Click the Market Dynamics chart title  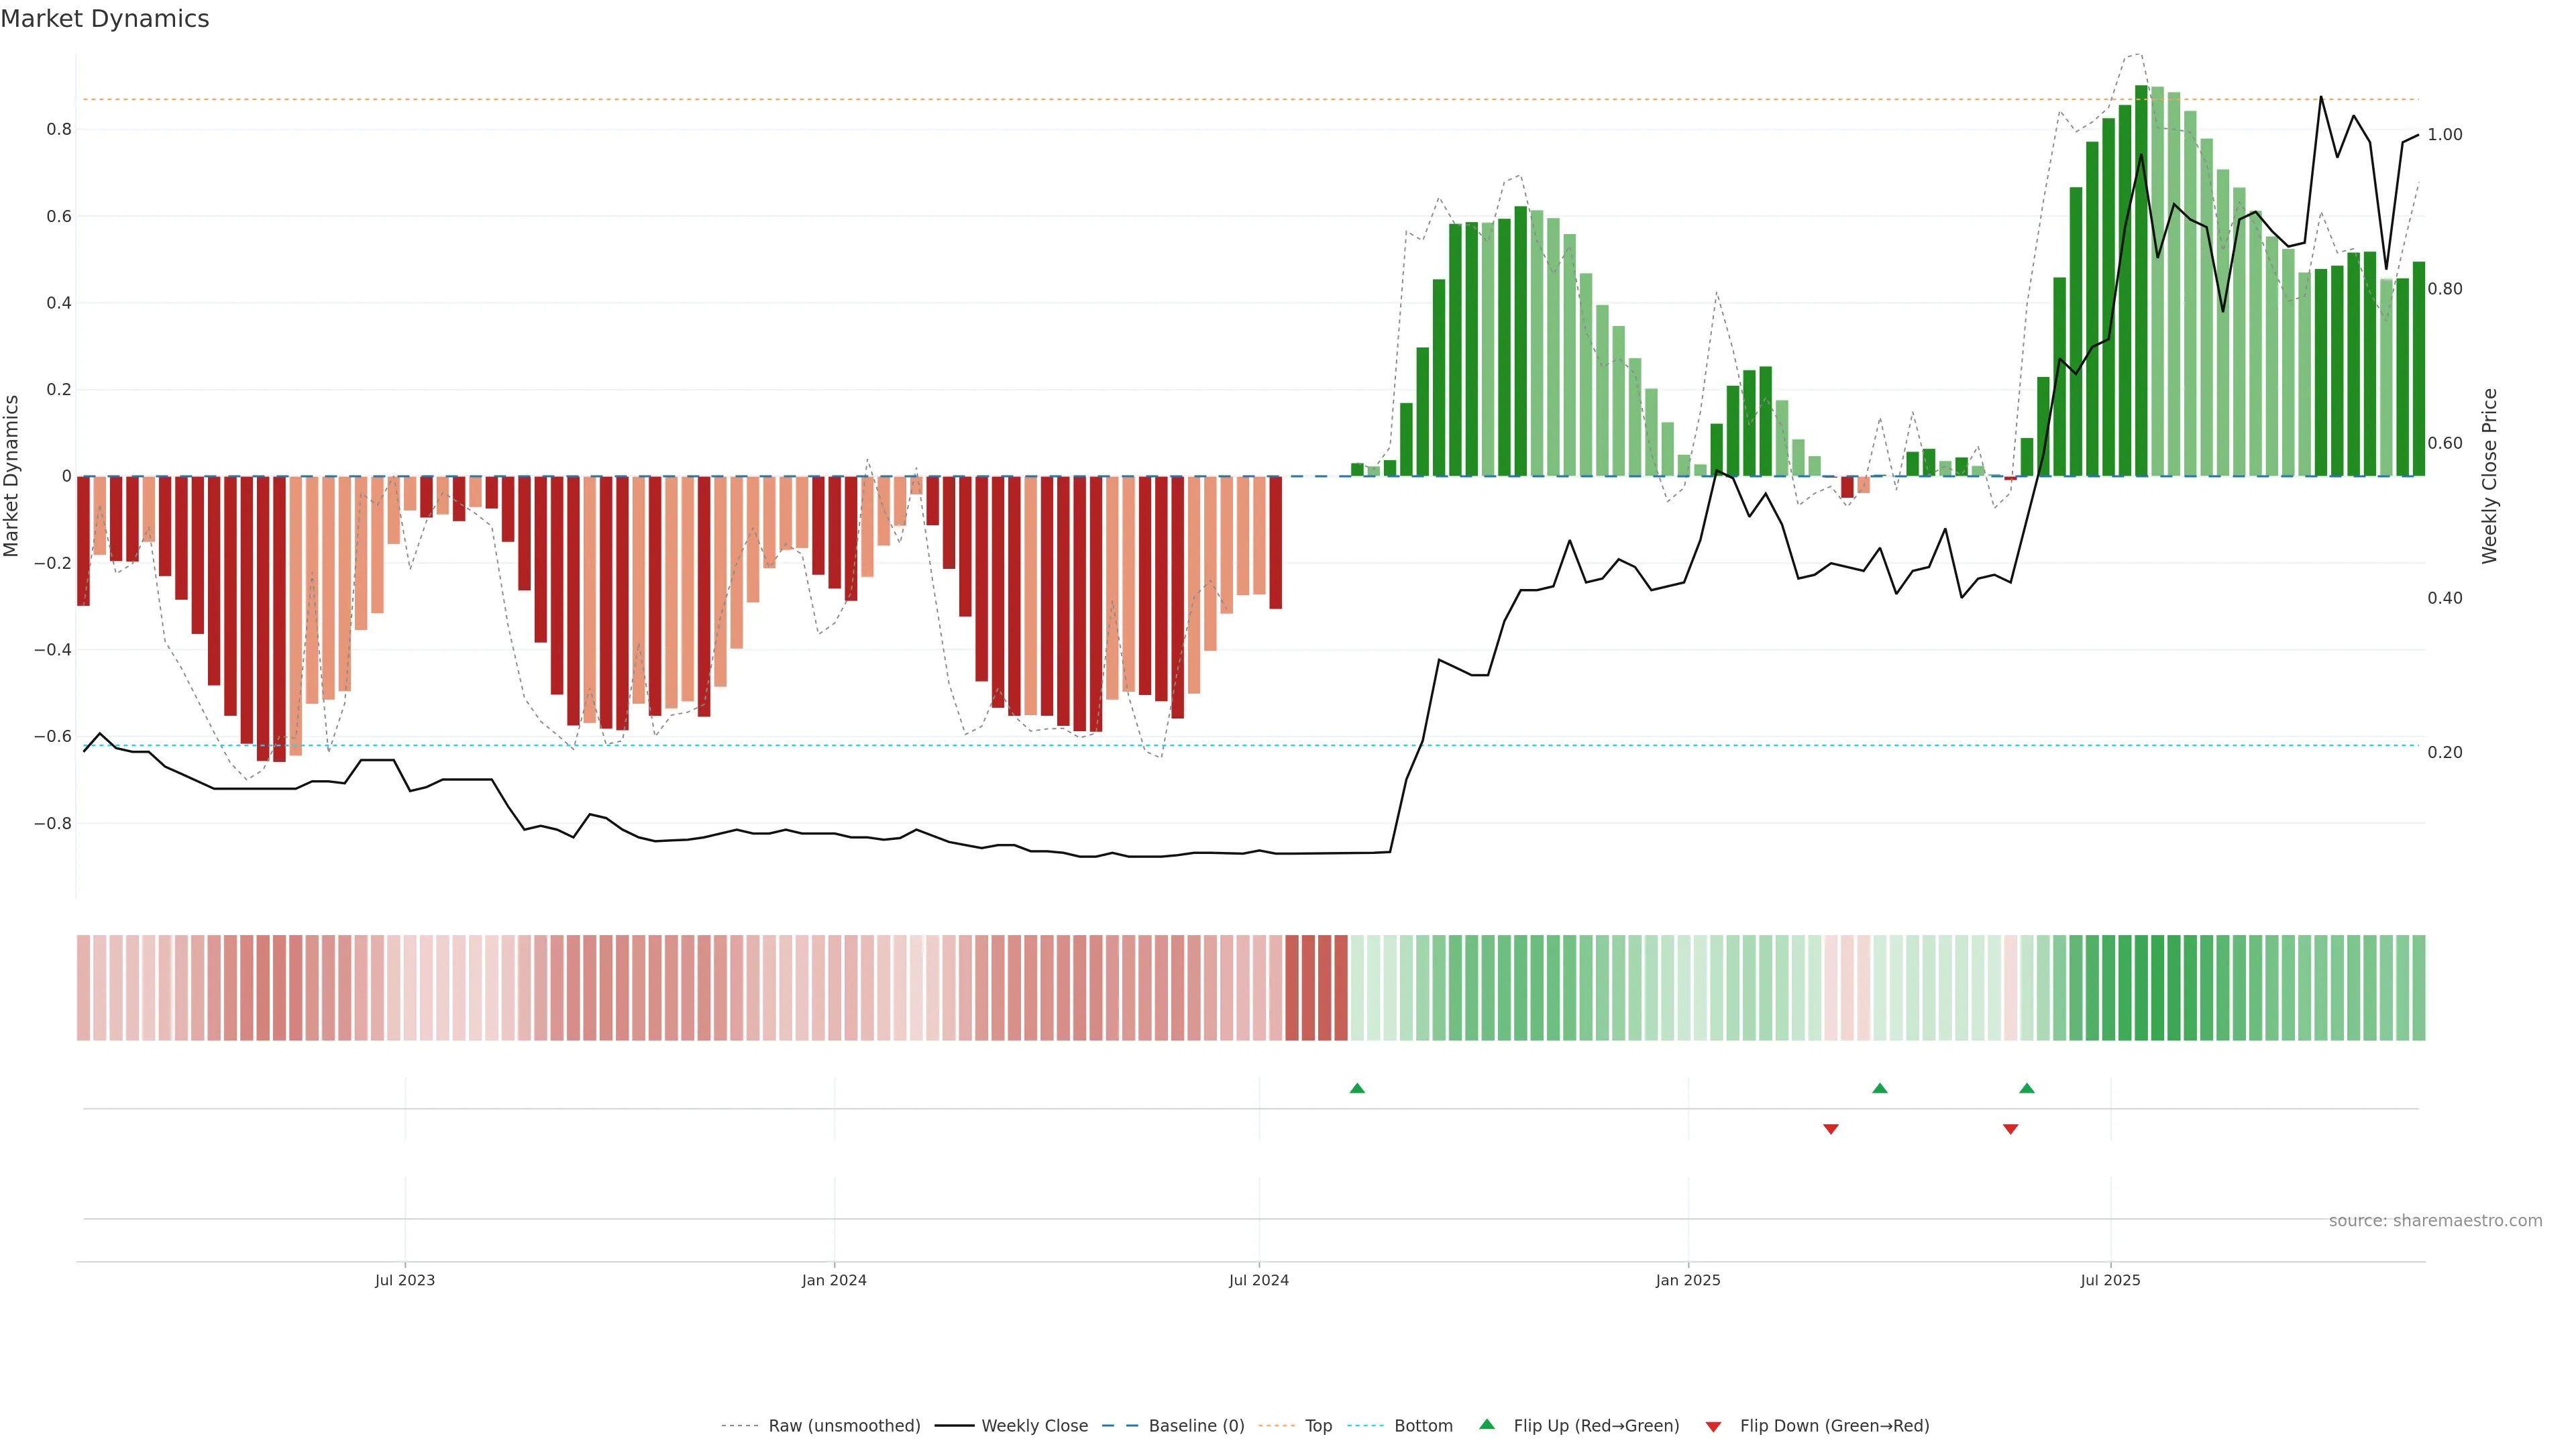click(x=105, y=19)
